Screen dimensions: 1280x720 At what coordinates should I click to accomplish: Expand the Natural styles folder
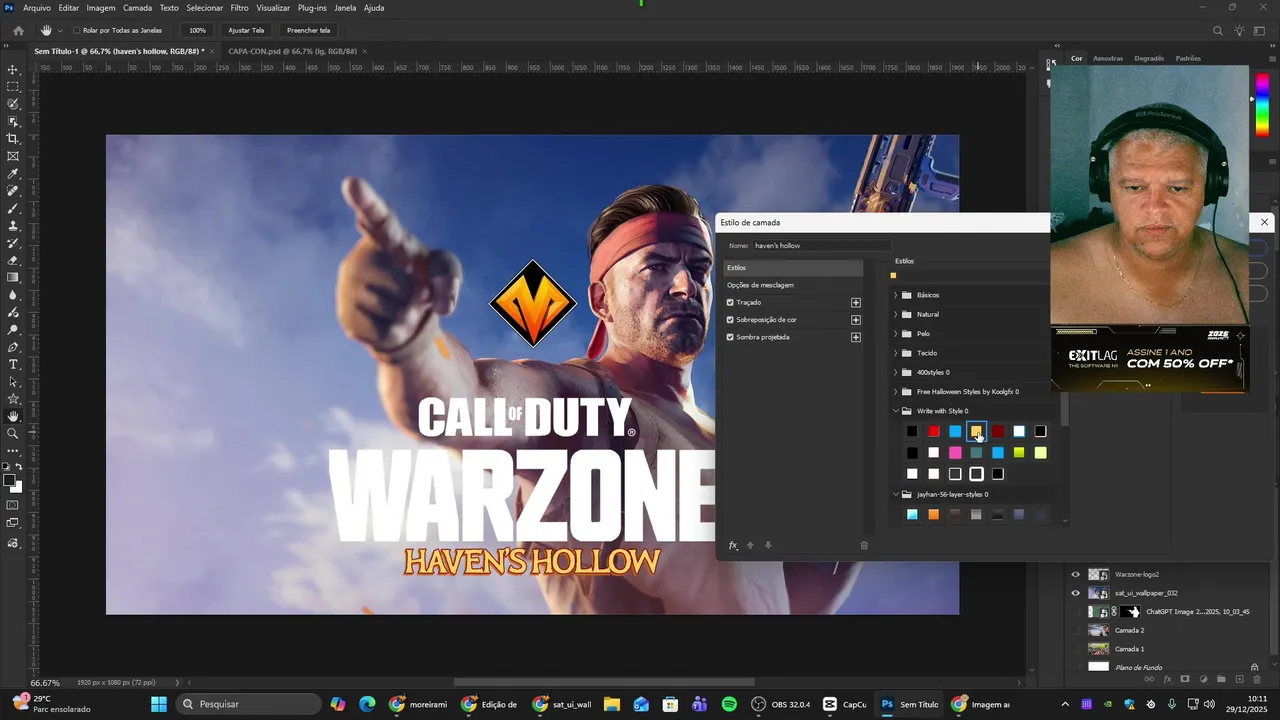coord(896,314)
